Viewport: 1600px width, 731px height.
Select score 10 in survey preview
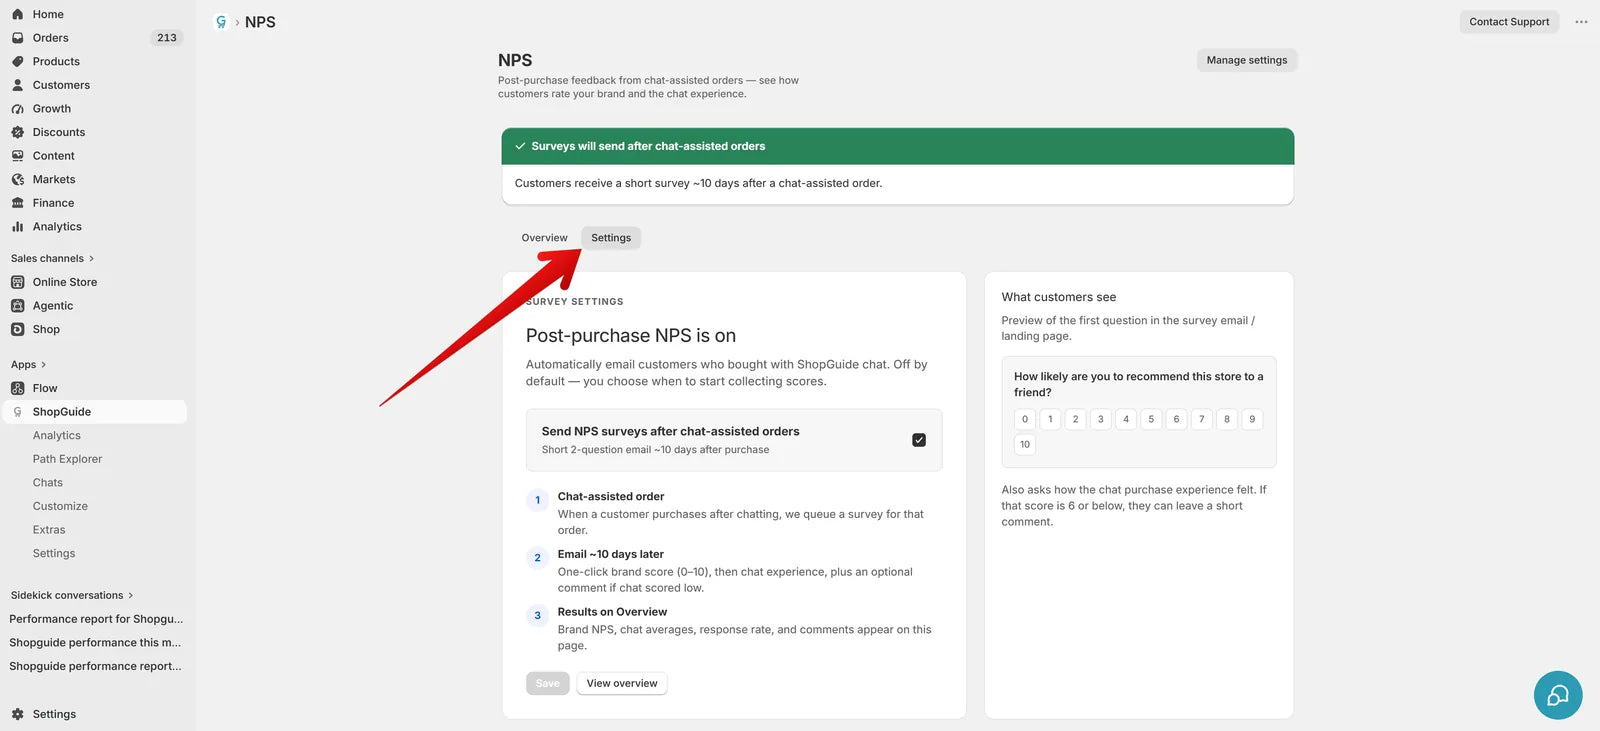click(1025, 445)
